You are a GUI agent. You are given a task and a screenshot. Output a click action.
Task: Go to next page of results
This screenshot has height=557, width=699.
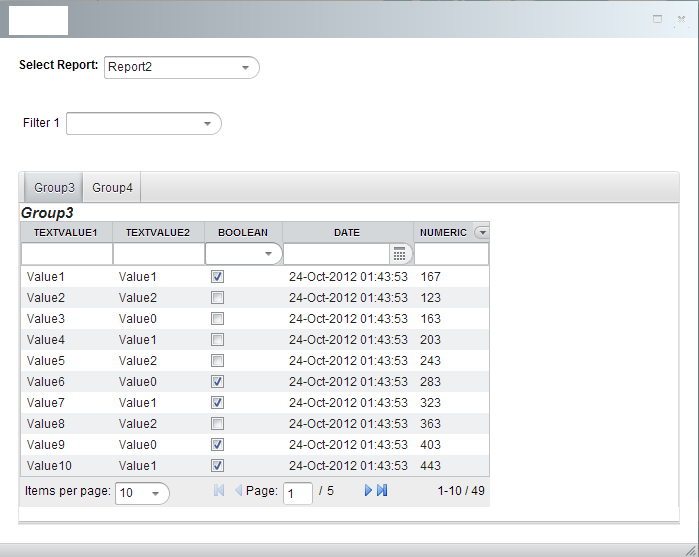coord(368,491)
